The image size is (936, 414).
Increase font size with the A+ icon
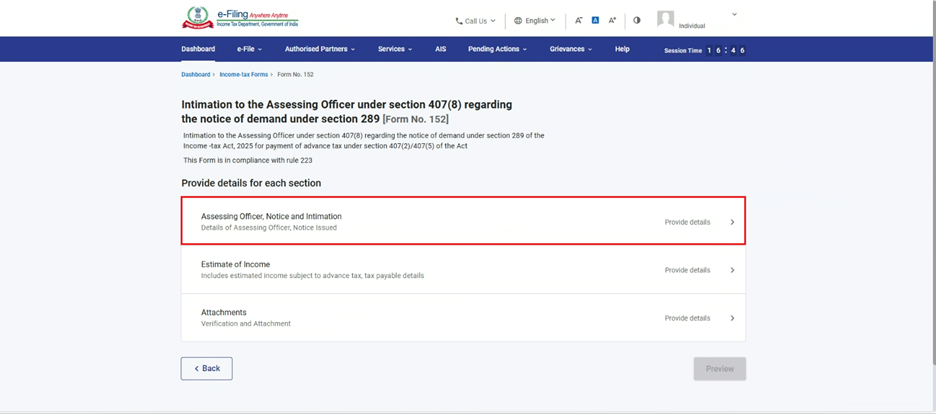612,20
